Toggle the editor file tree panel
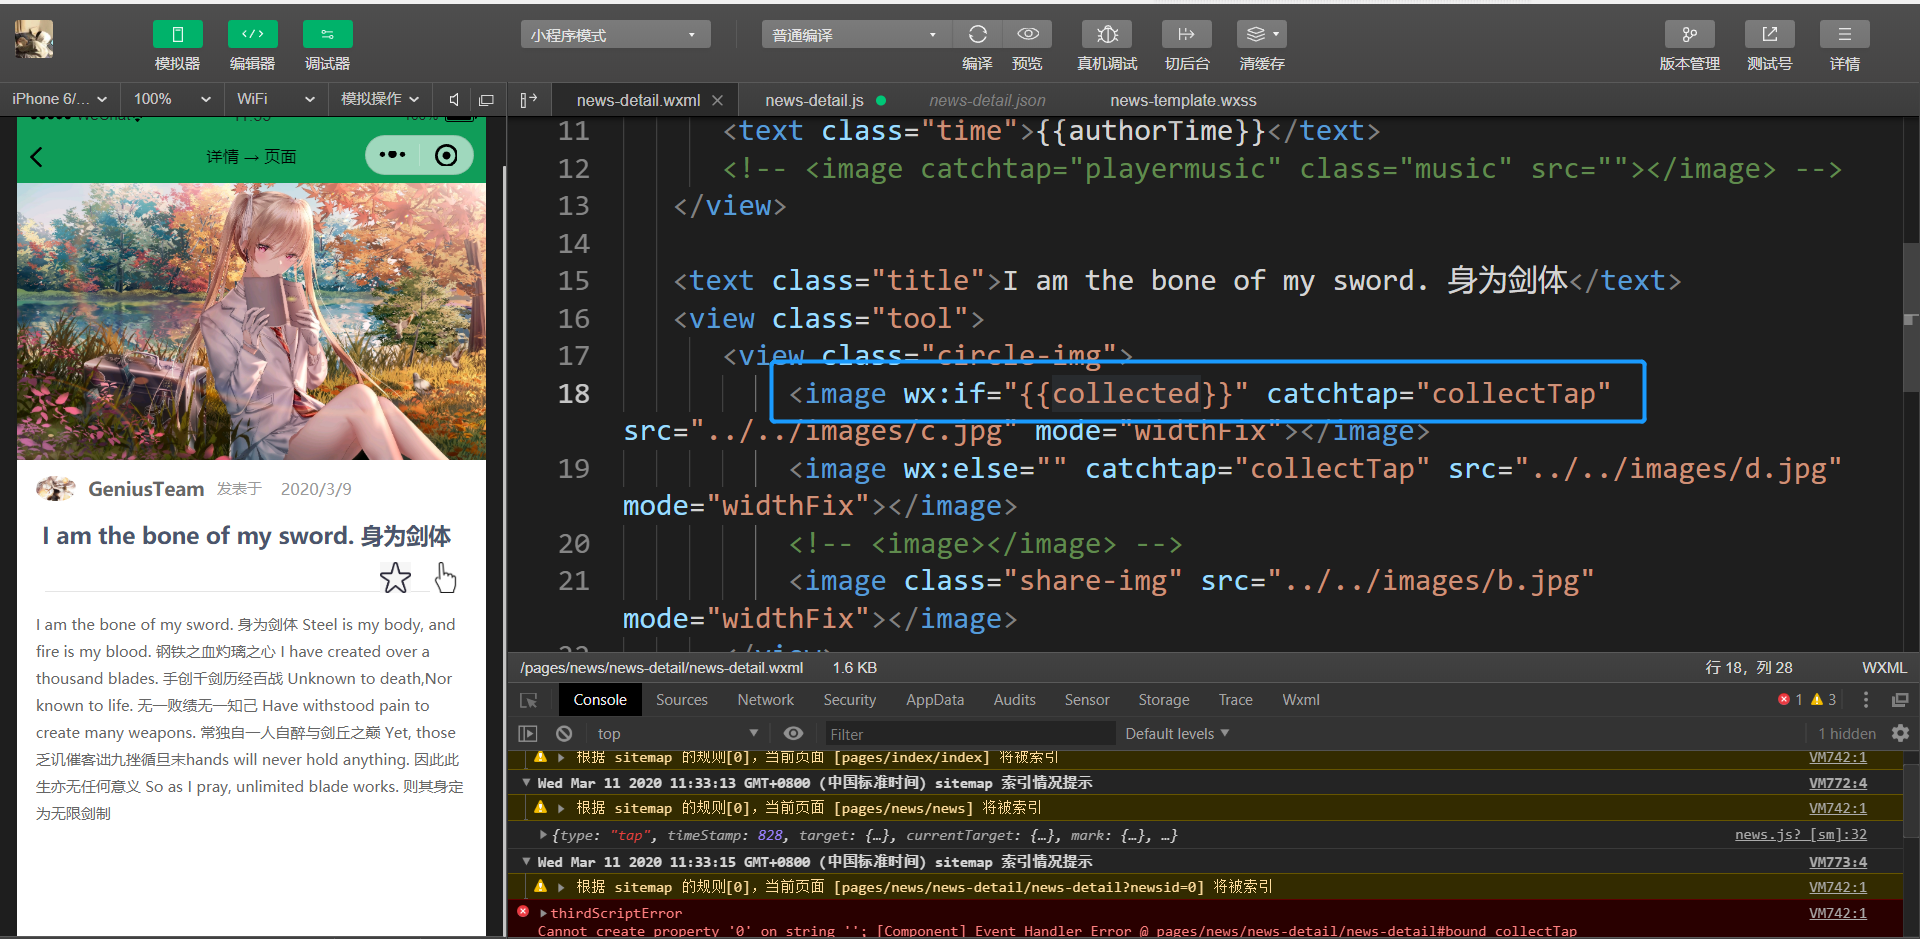Screen dimensions: 1920x939 (x=528, y=99)
